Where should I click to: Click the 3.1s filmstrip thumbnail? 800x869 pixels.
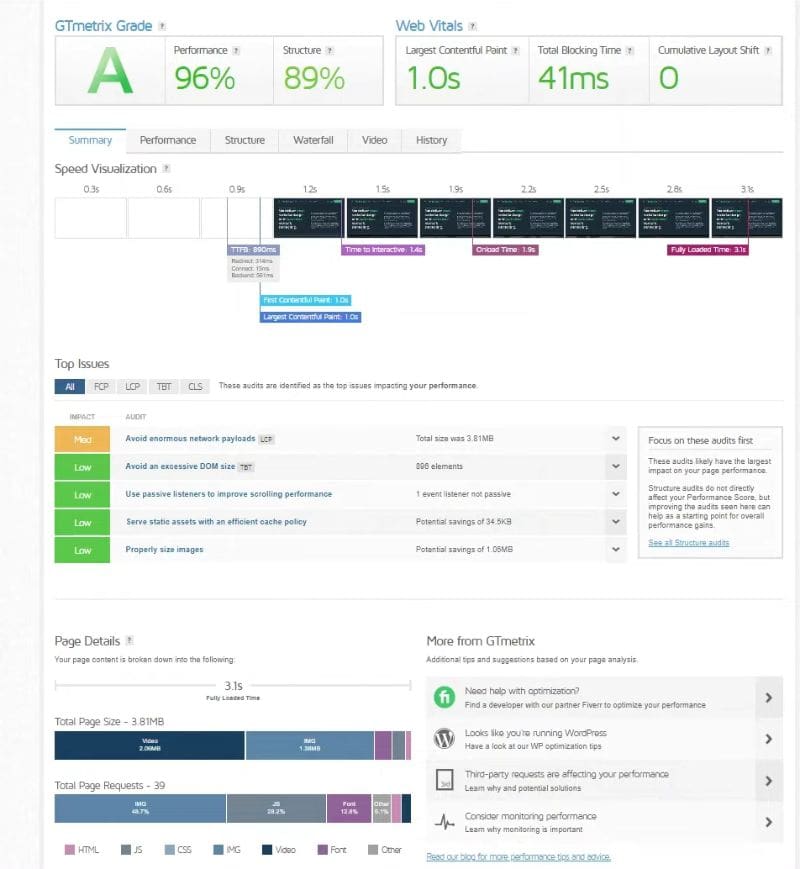(747, 218)
